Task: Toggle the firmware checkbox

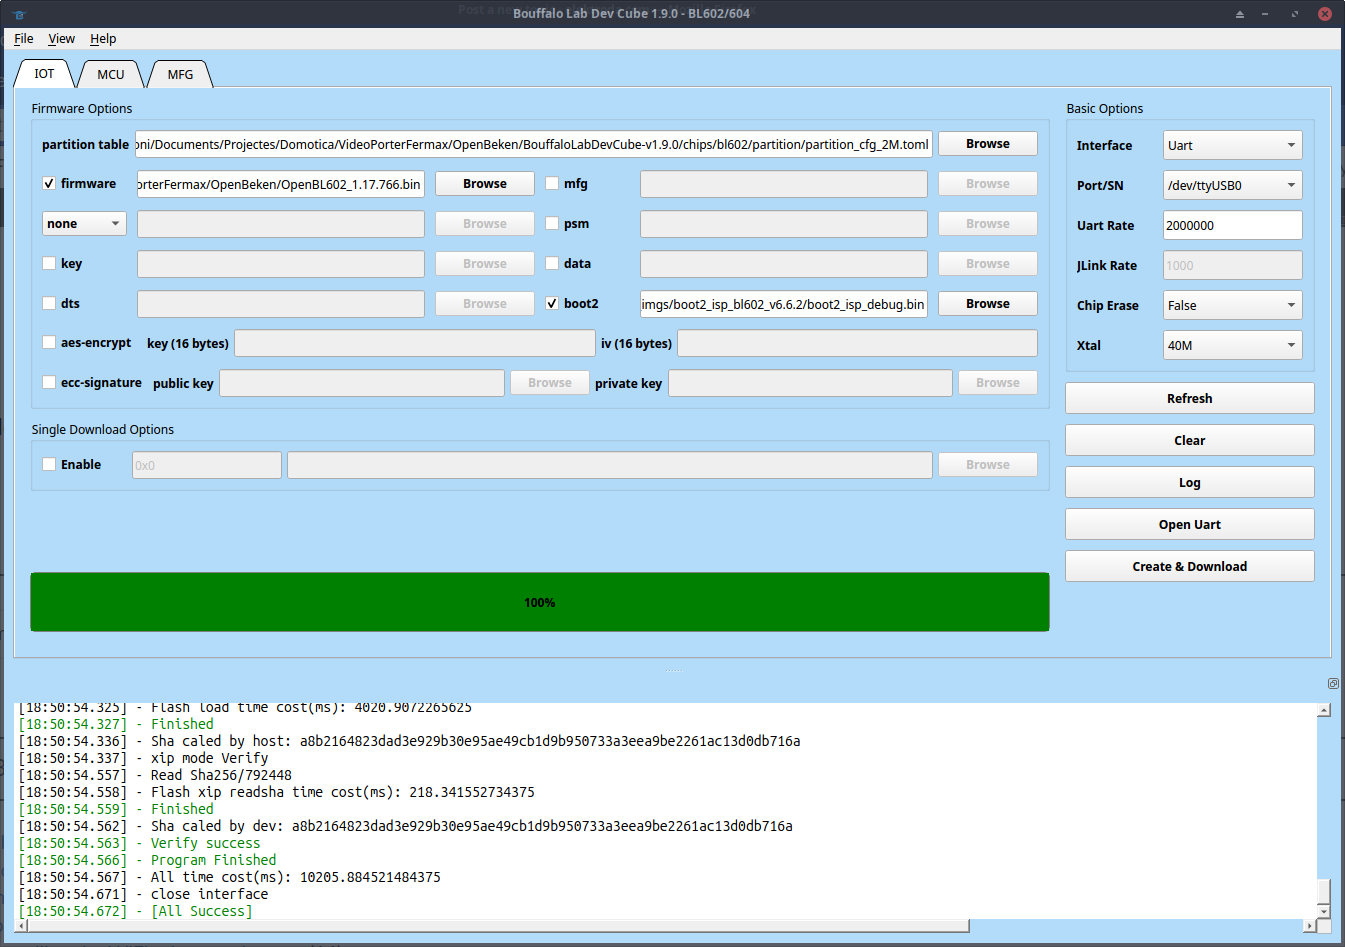Action: (x=49, y=183)
